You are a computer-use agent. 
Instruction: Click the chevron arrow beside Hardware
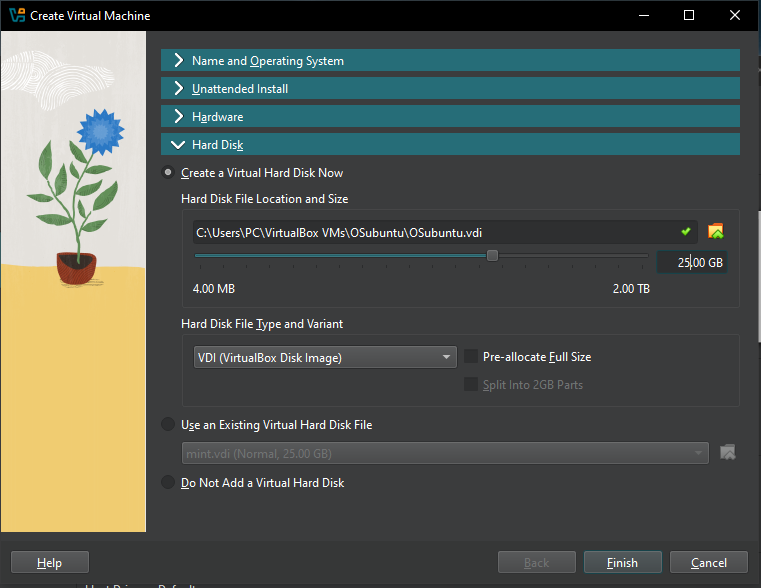point(179,117)
